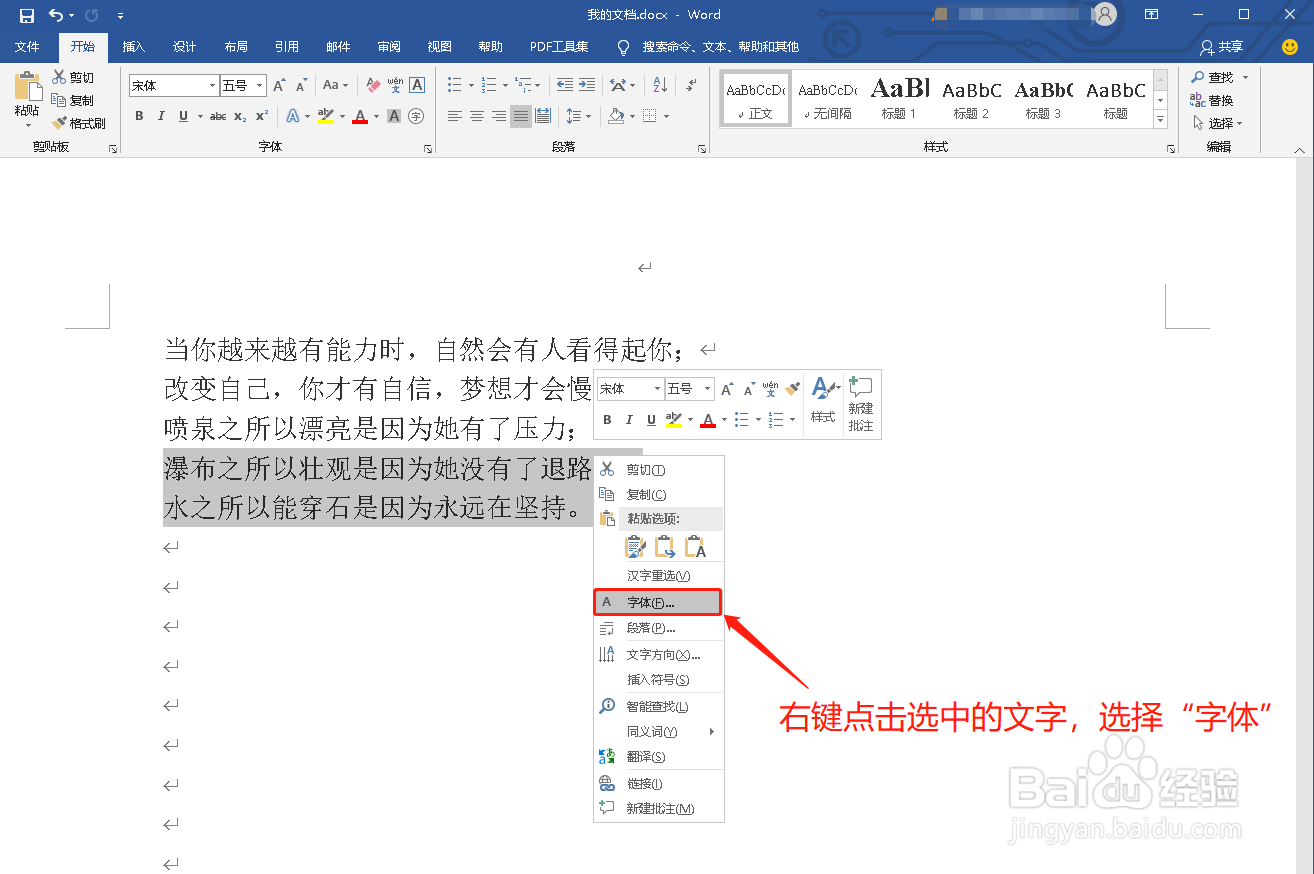Apply the 标题 1 style thumbnail
The height and width of the screenshot is (874, 1314).
[899, 98]
